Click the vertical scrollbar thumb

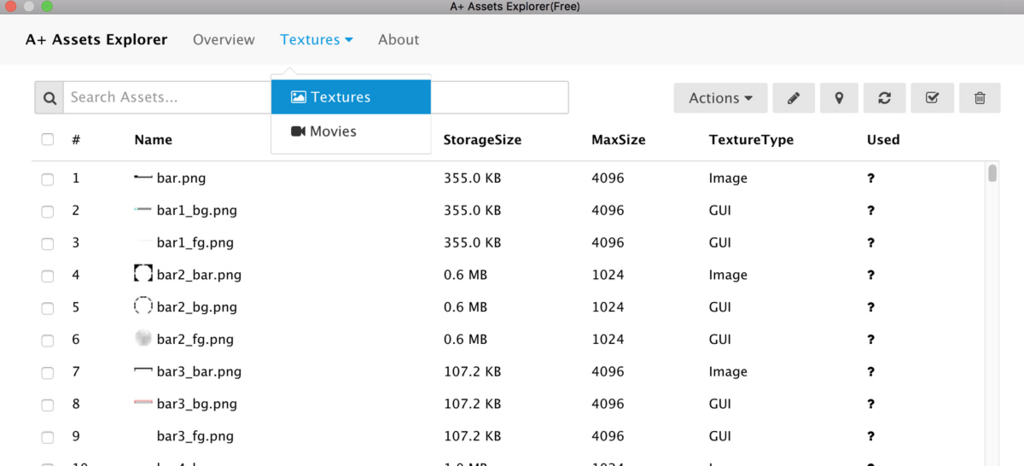993,173
